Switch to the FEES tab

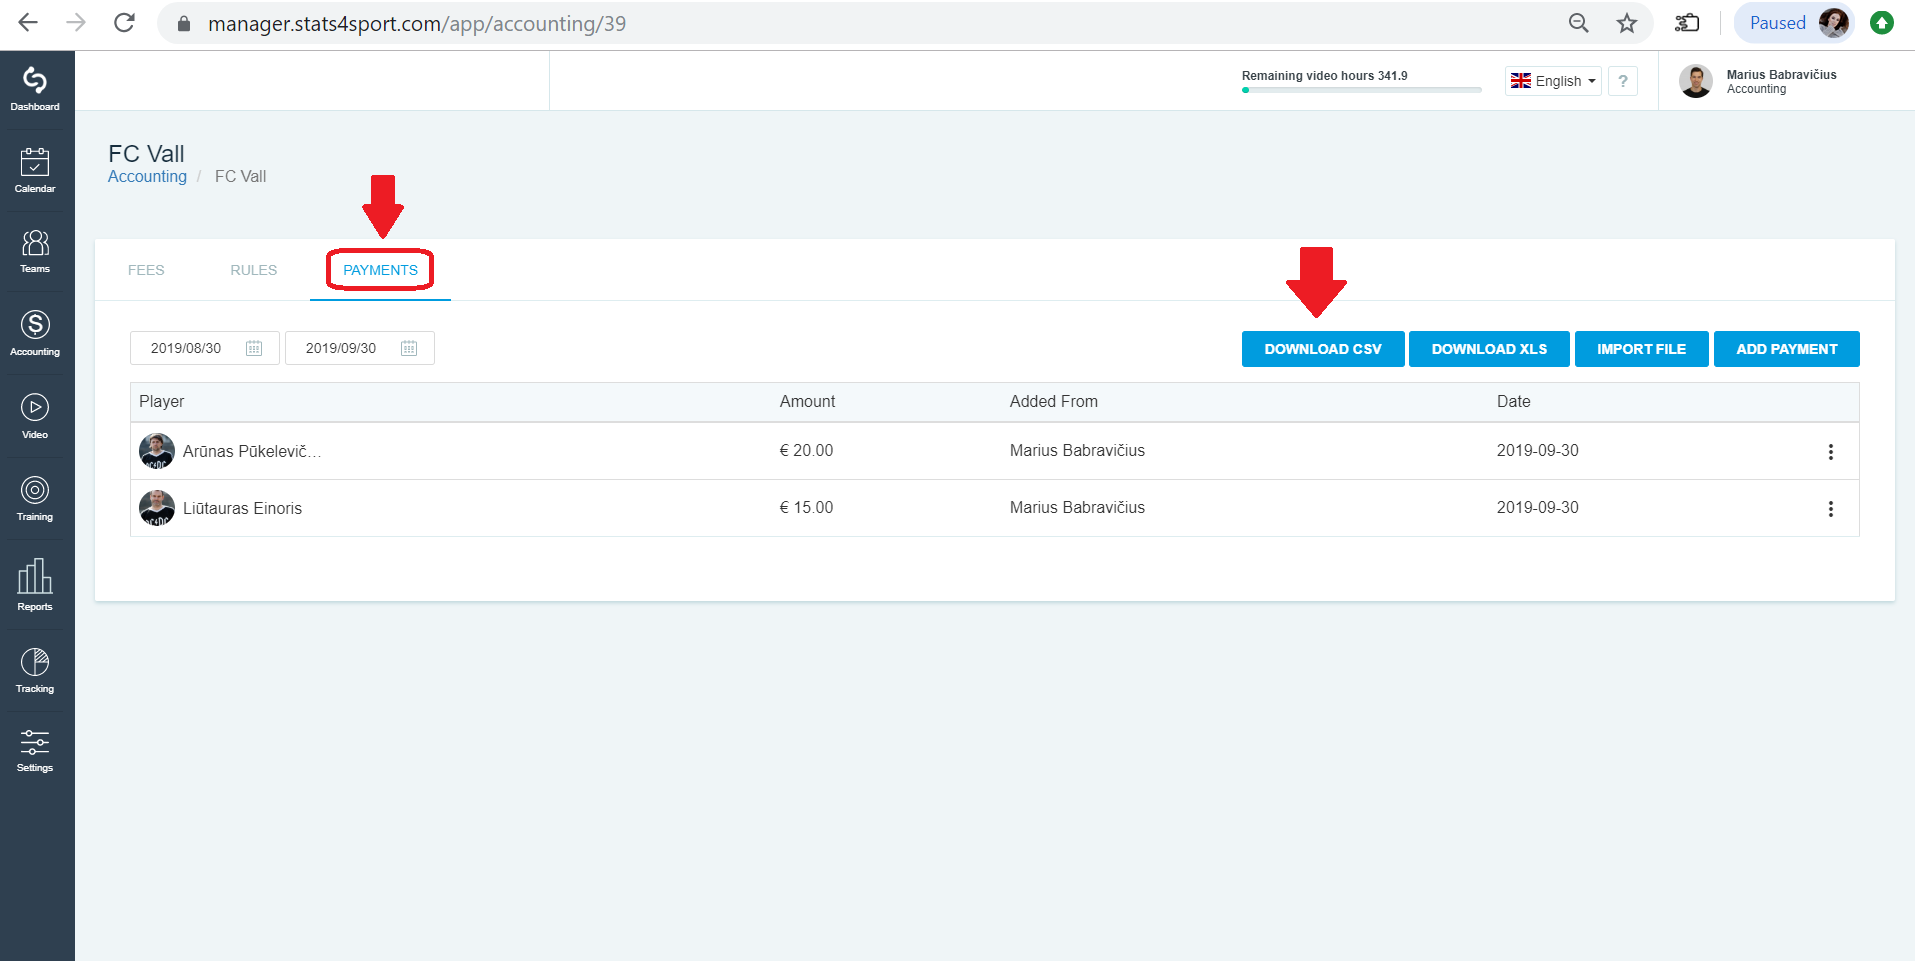coord(146,270)
